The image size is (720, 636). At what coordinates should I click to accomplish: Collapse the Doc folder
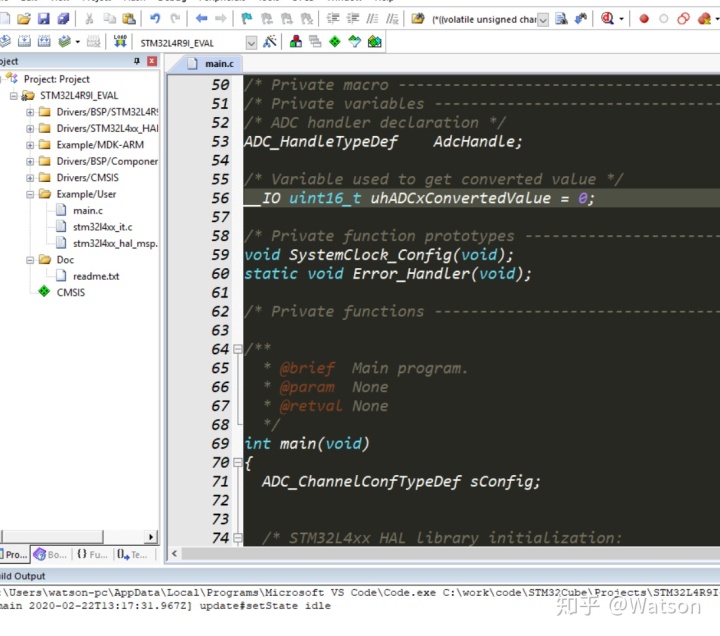pos(30,260)
